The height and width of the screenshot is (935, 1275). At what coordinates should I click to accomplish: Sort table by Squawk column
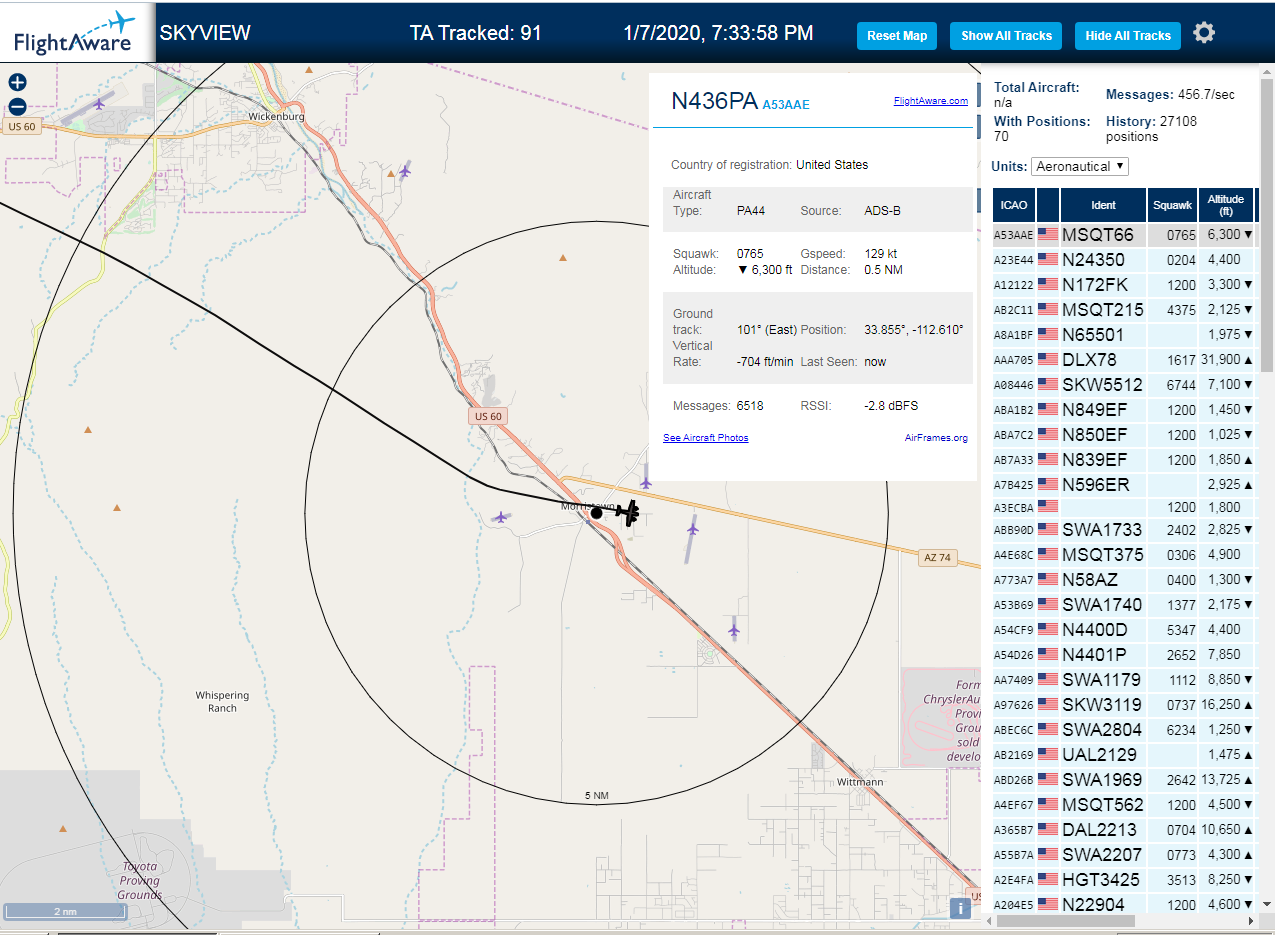click(x=1172, y=205)
